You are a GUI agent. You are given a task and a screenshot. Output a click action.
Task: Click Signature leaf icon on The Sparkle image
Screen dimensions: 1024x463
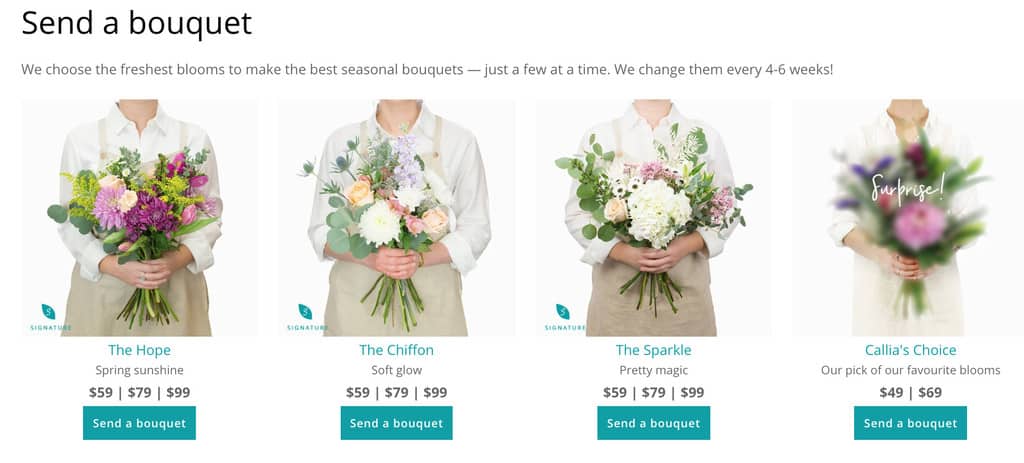563,311
